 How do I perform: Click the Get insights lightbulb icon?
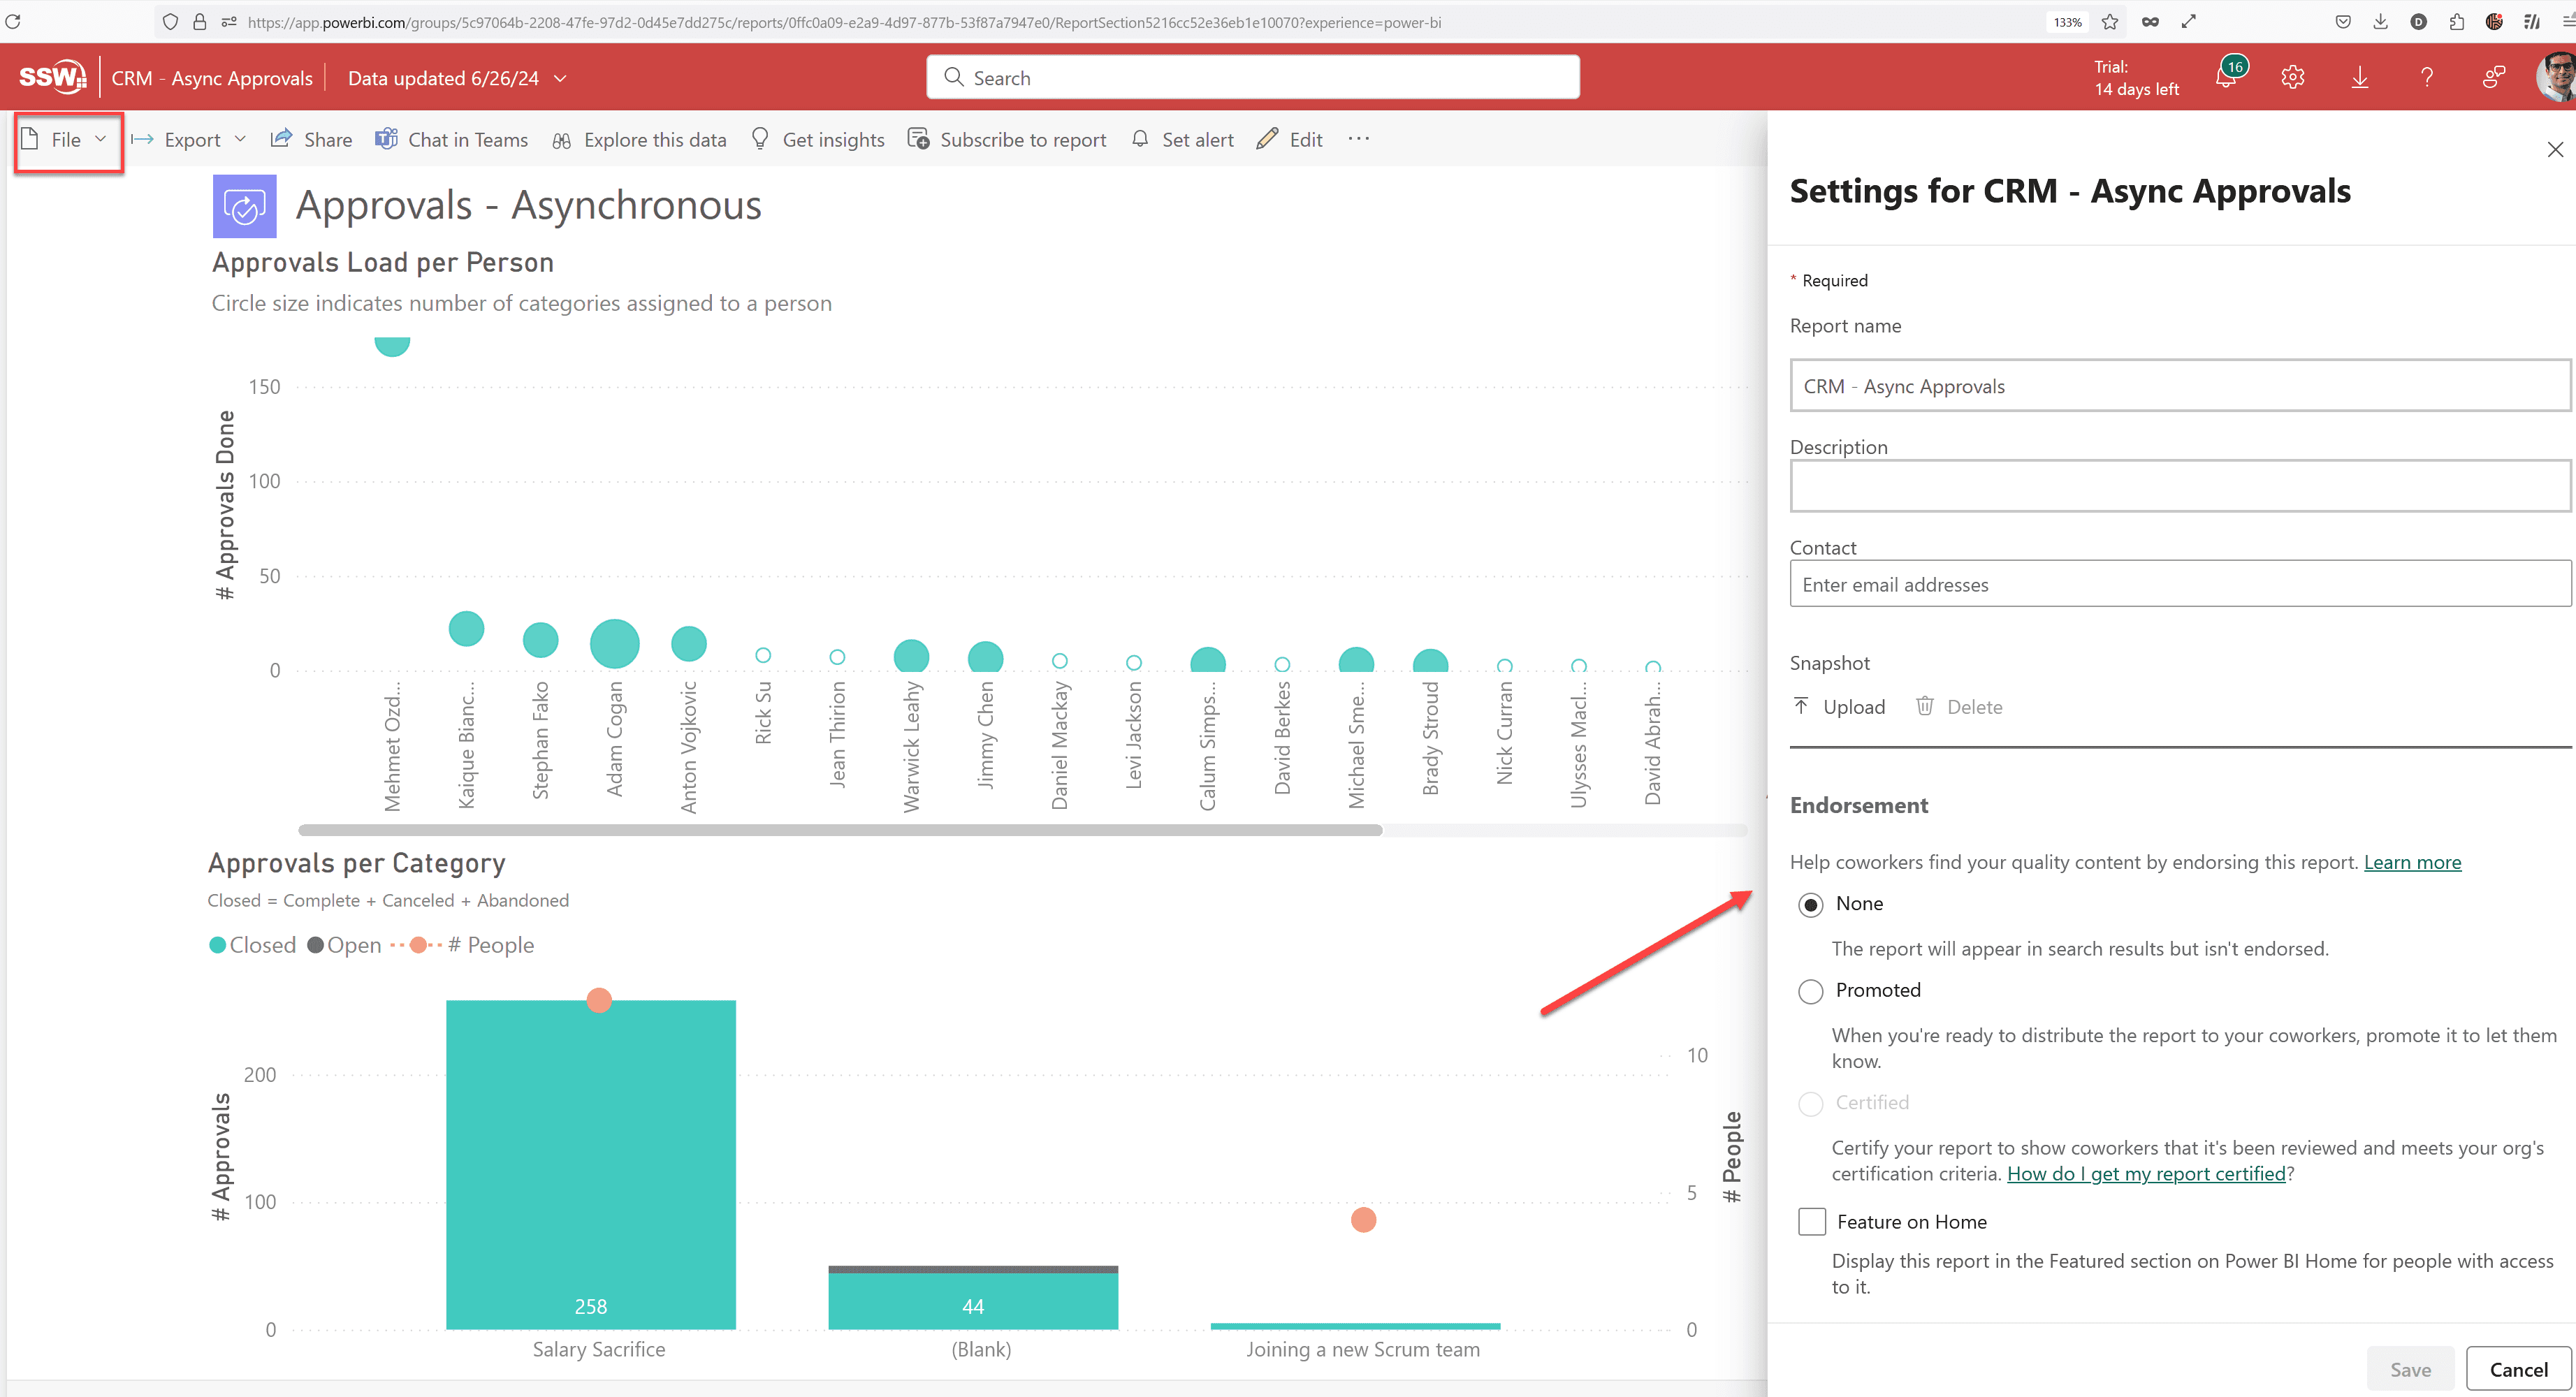(x=760, y=139)
